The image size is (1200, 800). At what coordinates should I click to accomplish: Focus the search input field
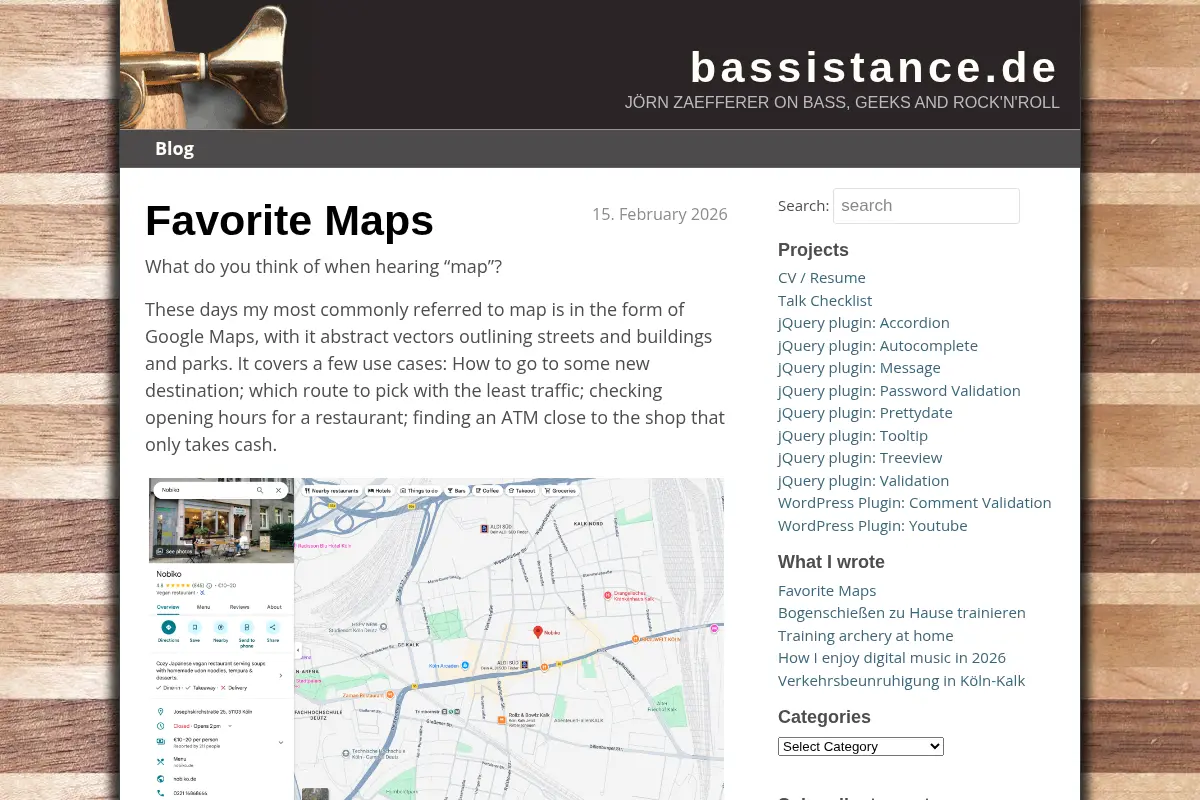coord(926,206)
